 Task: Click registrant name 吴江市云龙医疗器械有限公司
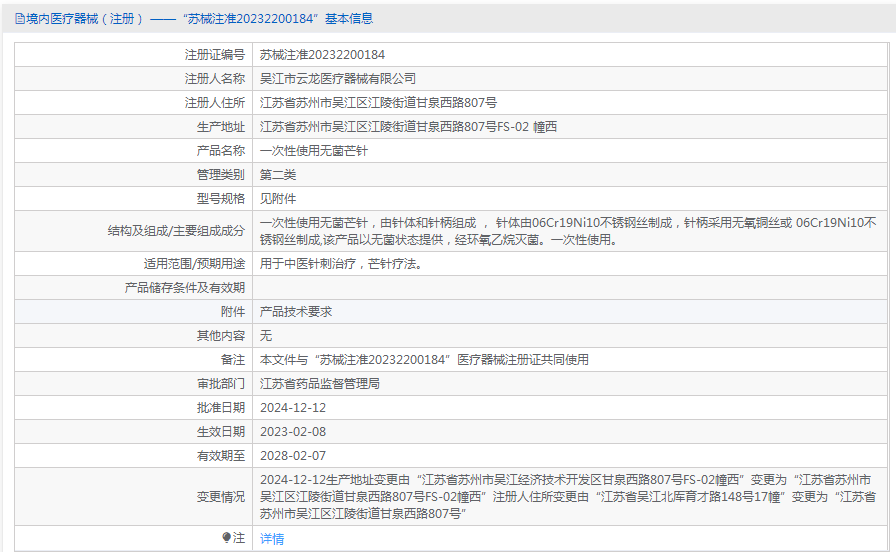point(338,79)
